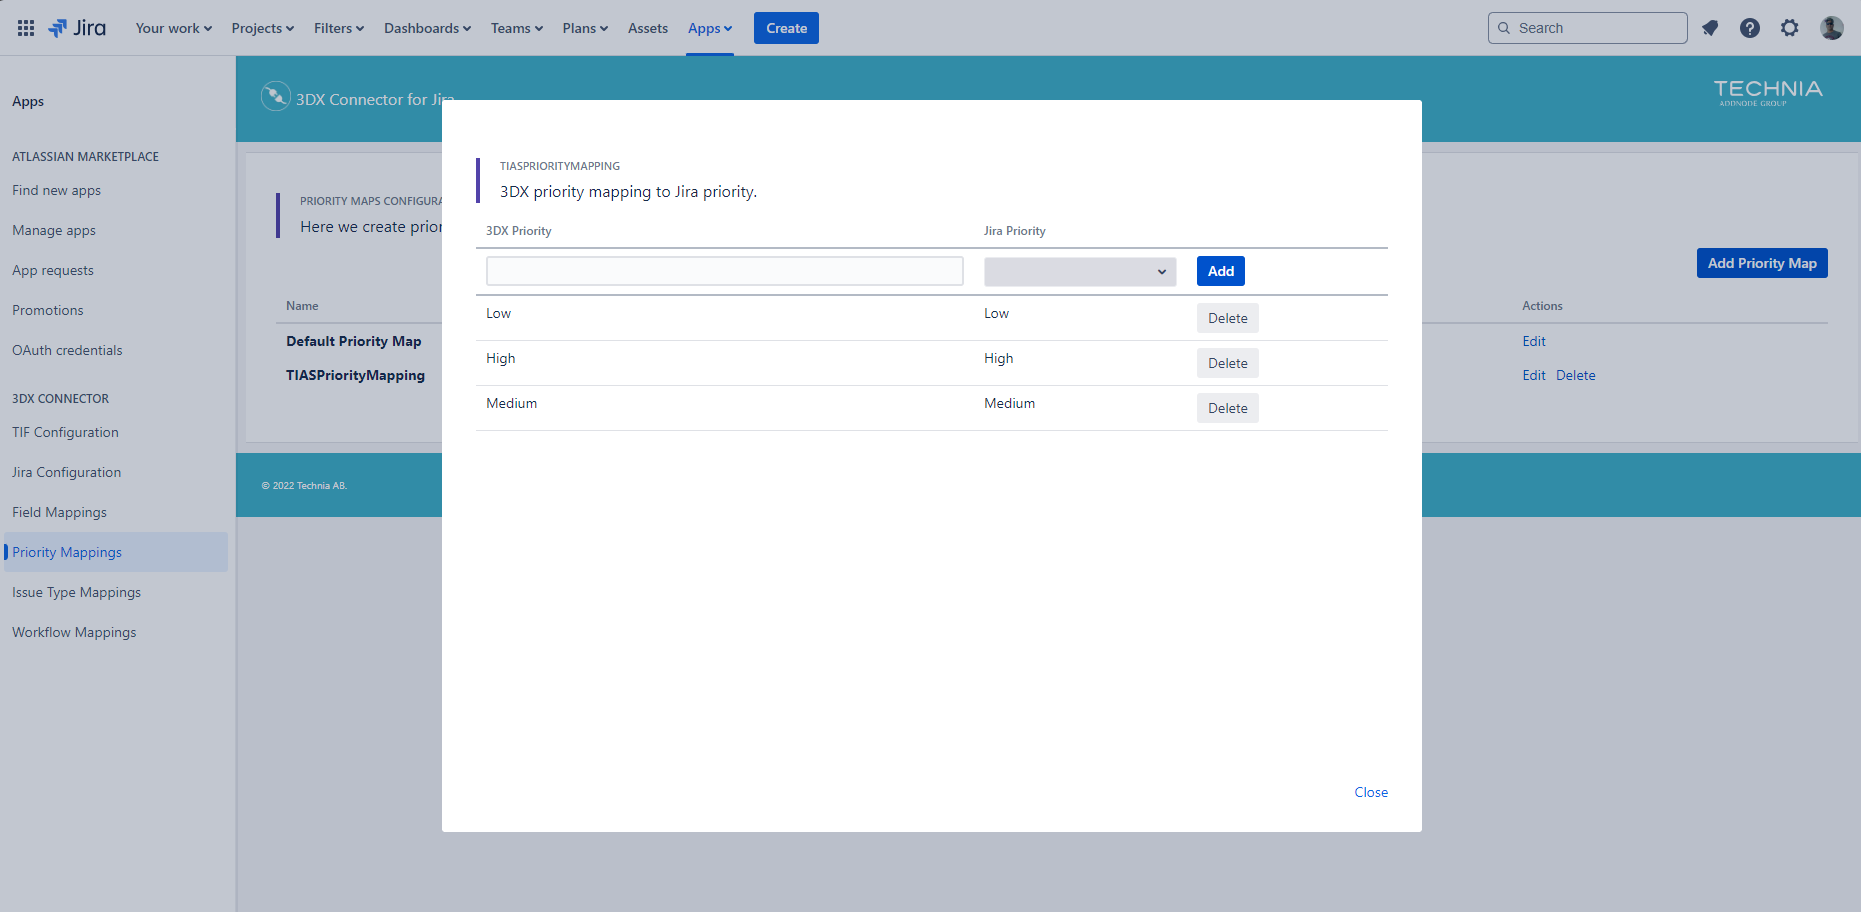Focus the 3DX Priority text field
The height and width of the screenshot is (912, 1861).
point(724,271)
